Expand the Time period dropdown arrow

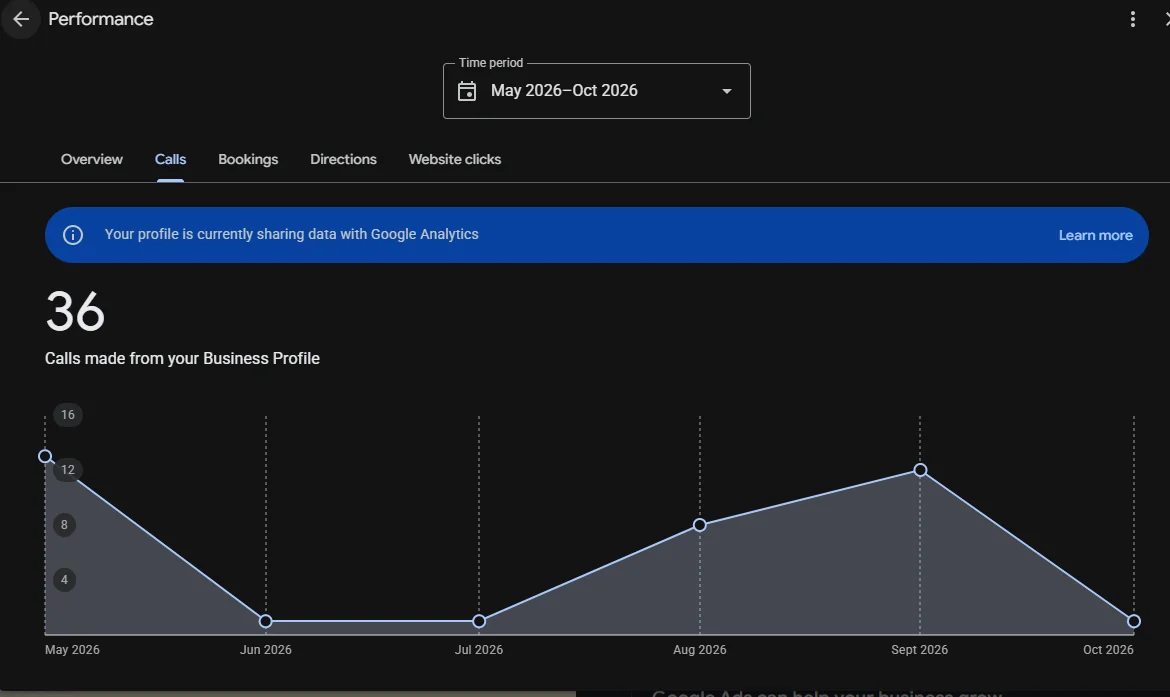[727, 91]
